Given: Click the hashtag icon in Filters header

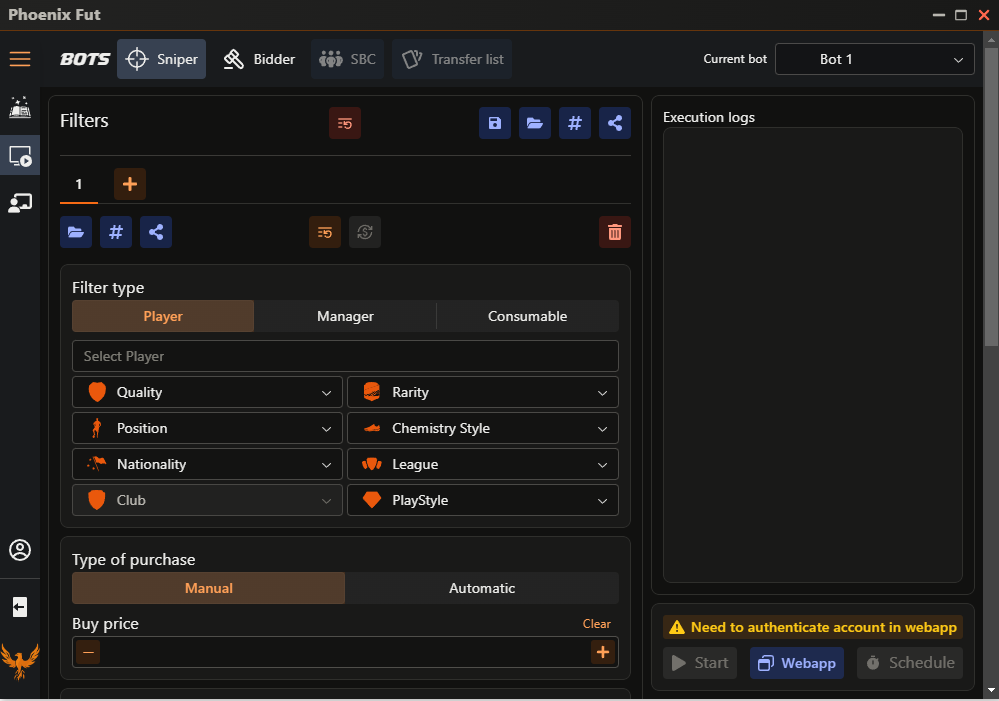Looking at the screenshot, I should coord(575,123).
